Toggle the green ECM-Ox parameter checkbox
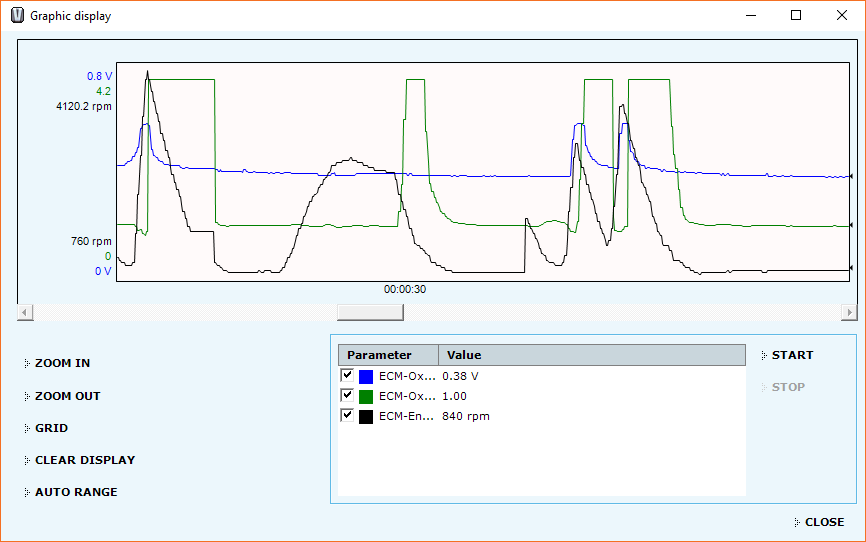The image size is (866, 542). click(x=347, y=396)
